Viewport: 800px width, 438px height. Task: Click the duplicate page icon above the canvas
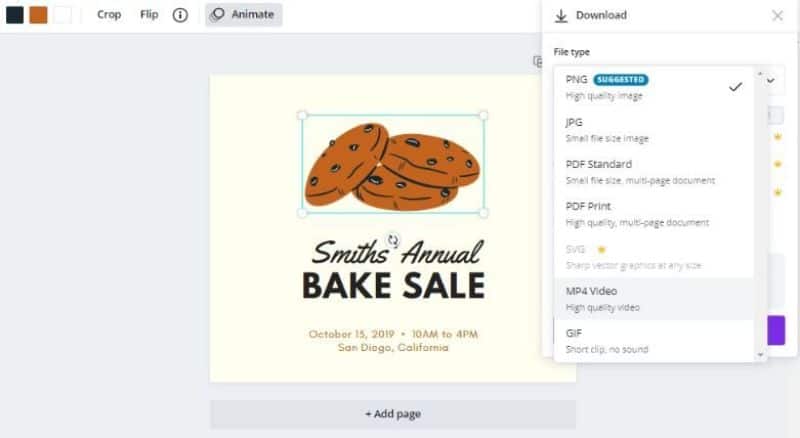pos(538,62)
